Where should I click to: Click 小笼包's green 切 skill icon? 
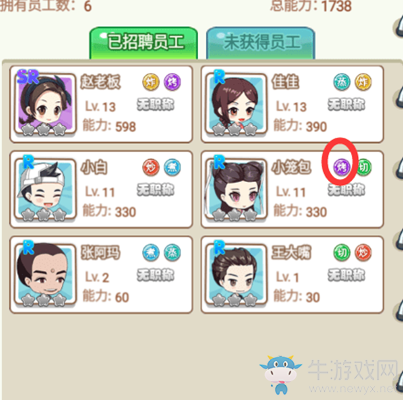click(x=364, y=167)
